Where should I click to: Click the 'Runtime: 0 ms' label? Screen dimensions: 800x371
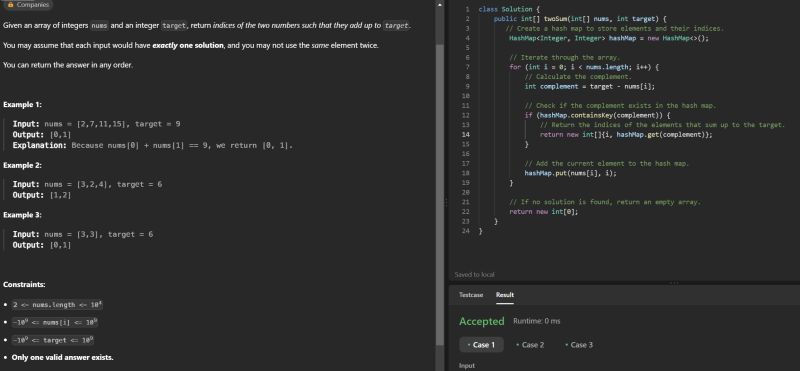[536, 321]
